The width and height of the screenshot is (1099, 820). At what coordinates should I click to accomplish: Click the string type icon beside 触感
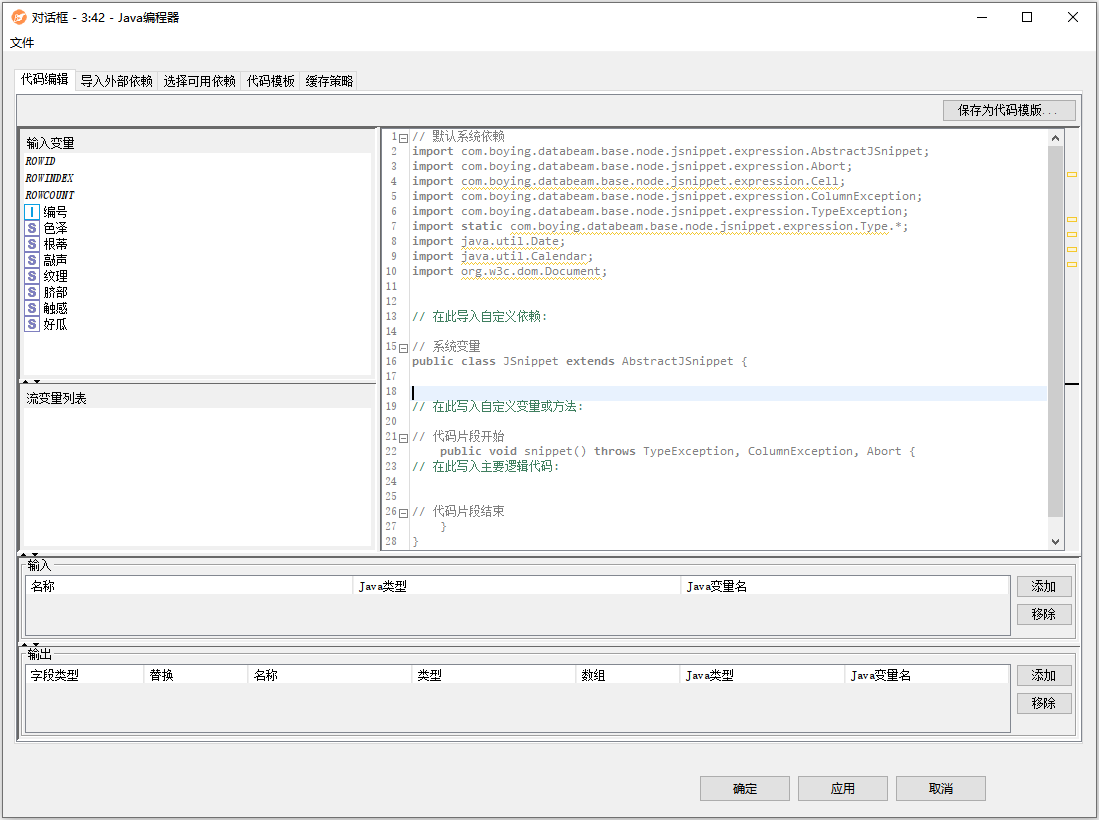pyautogui.click(x=32, y=308)
